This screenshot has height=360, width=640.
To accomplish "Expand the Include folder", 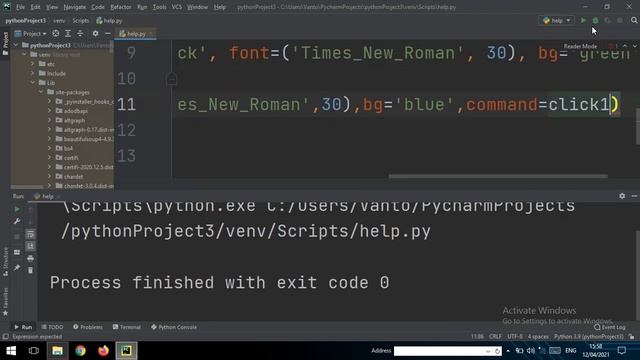I will 33,73.
